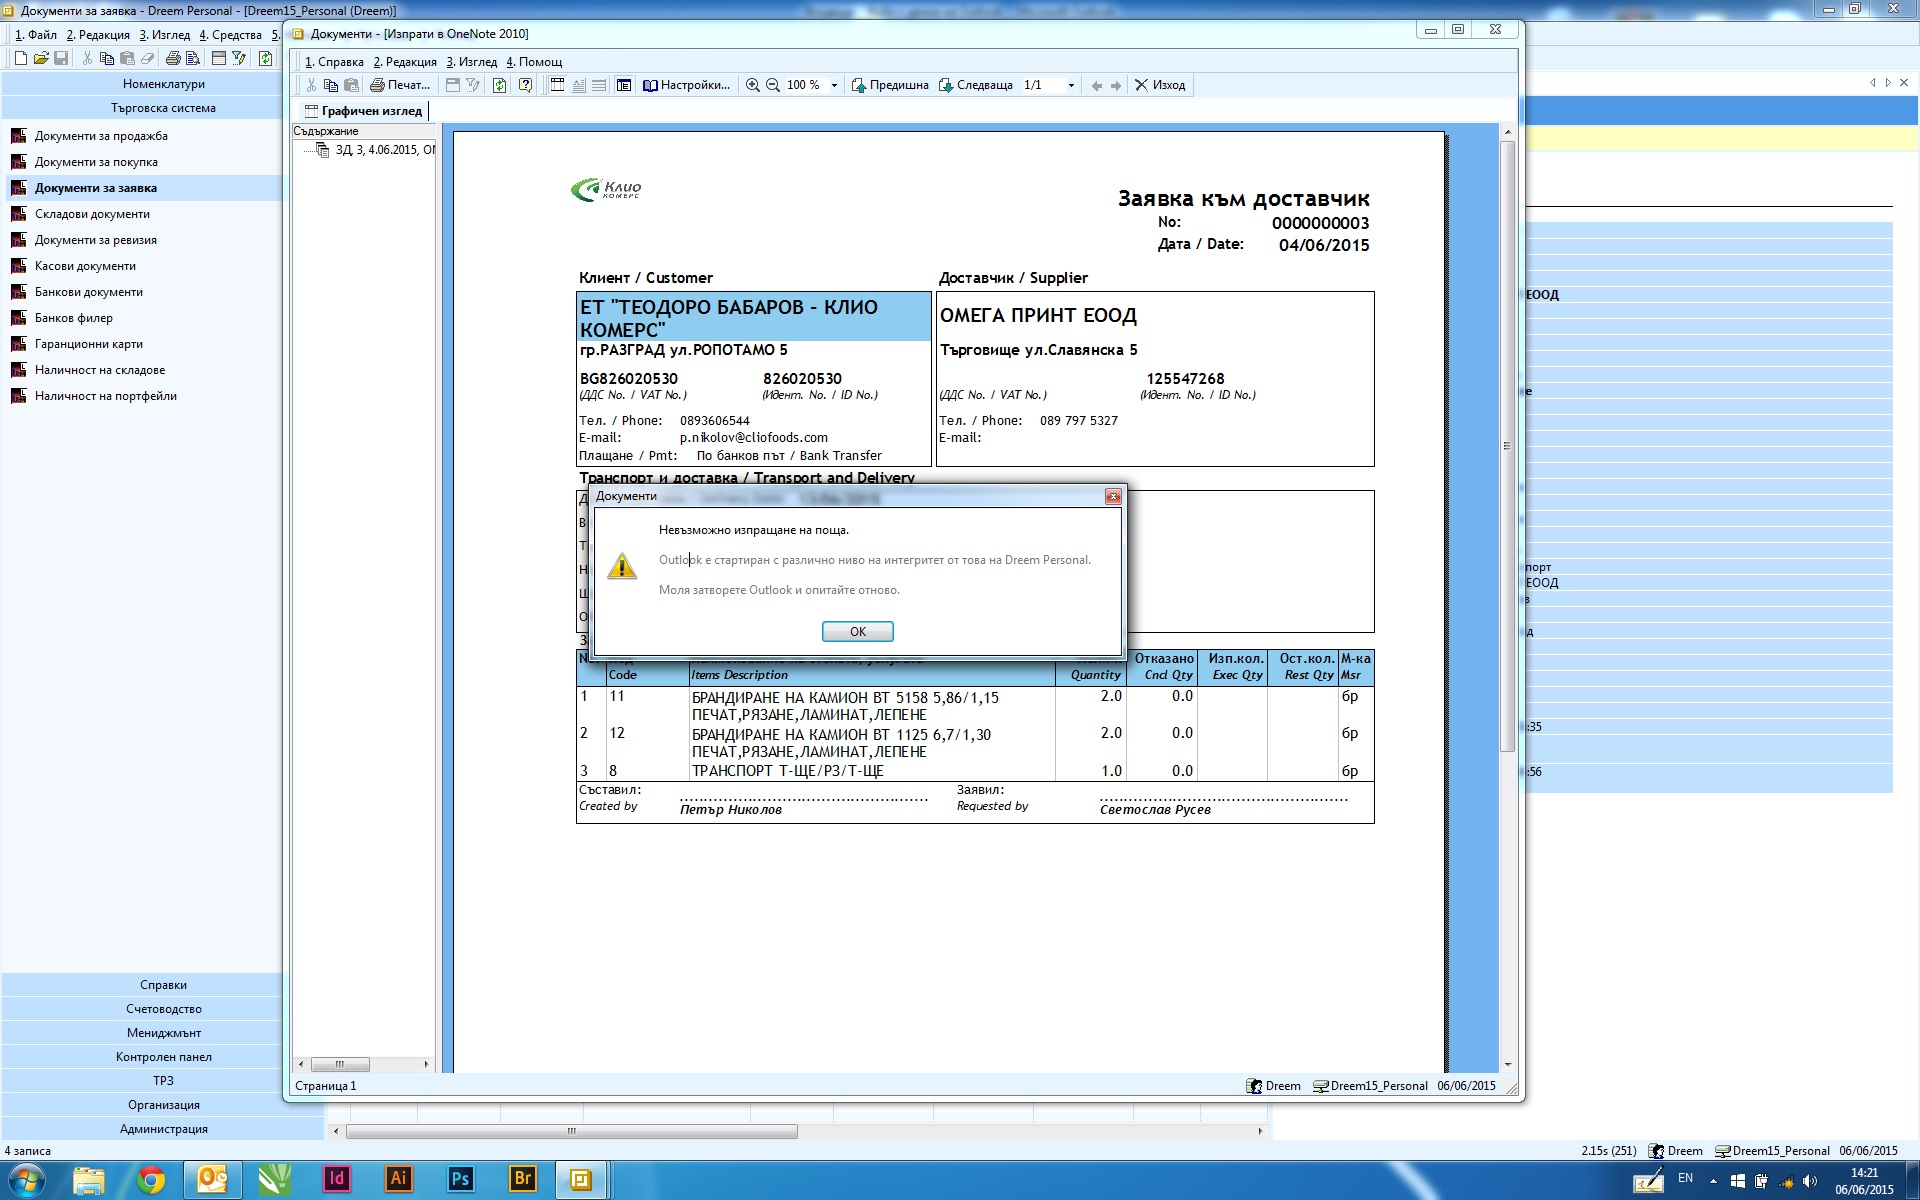Click the volume icon in system tray

pyautogui.click(x=1810, y=1182)
